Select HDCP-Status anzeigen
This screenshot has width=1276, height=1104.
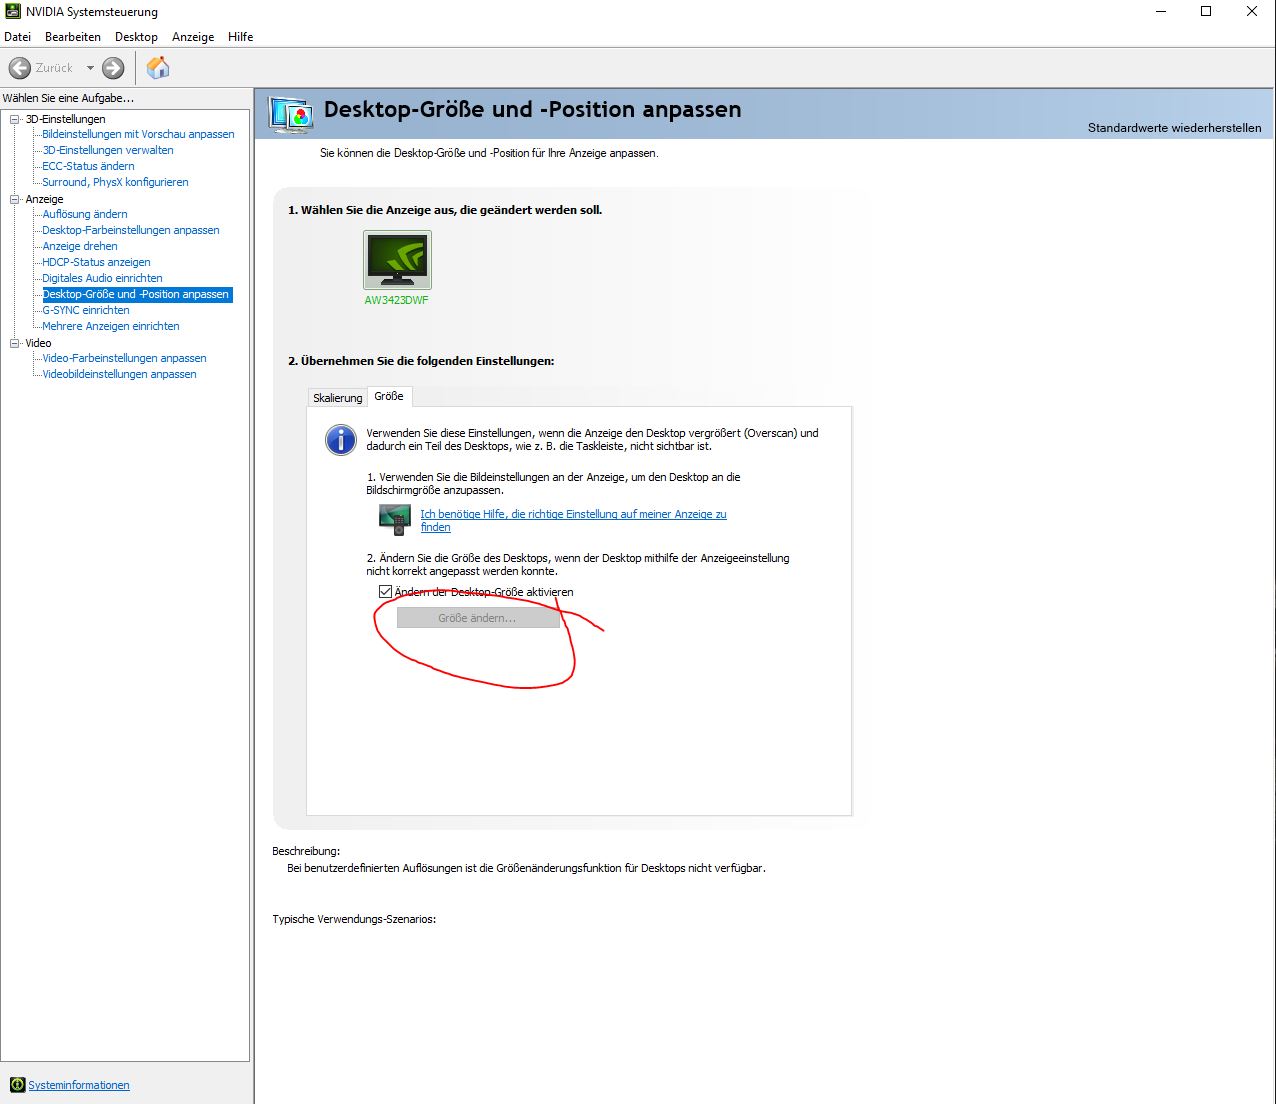[96, 262]
